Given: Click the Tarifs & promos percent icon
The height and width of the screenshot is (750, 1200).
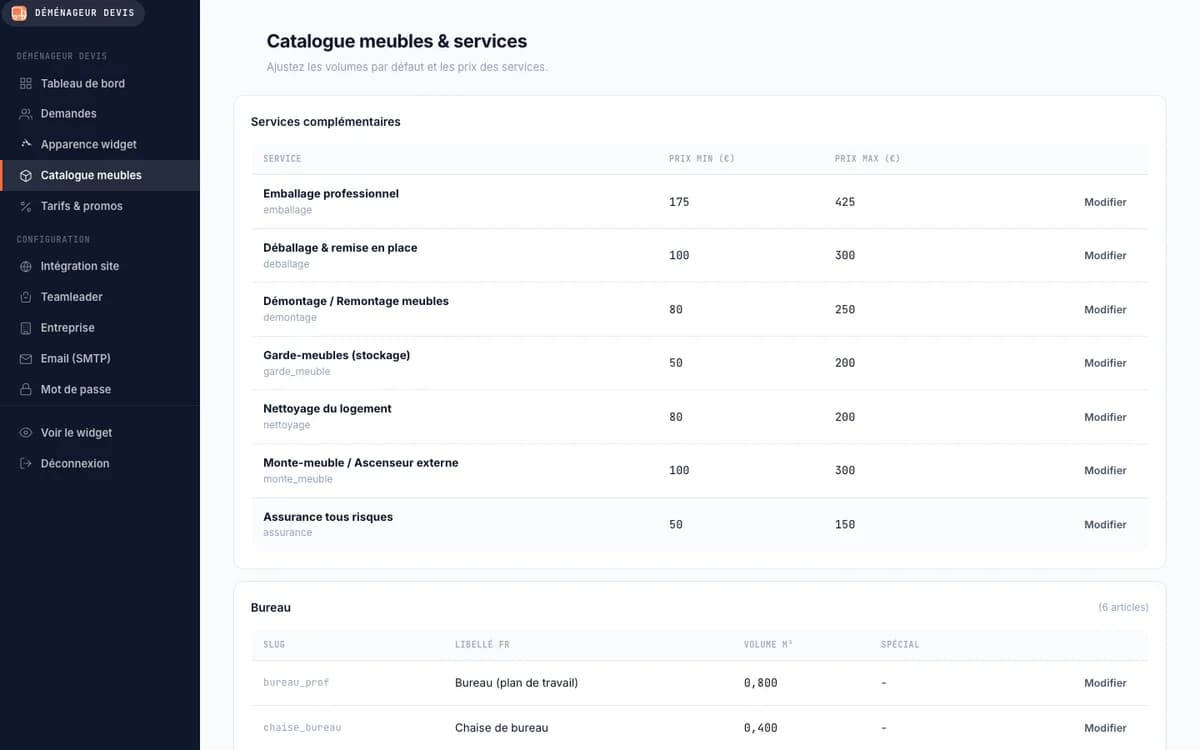Looking at the screenshot, I should (26, 206).
